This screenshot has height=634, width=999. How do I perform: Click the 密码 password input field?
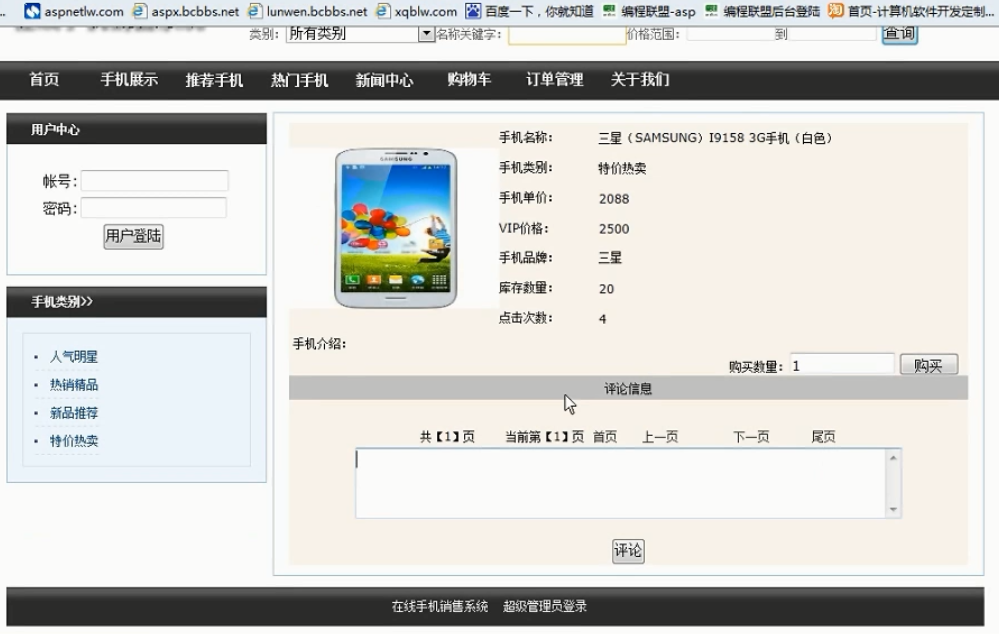tap(154, 208)
